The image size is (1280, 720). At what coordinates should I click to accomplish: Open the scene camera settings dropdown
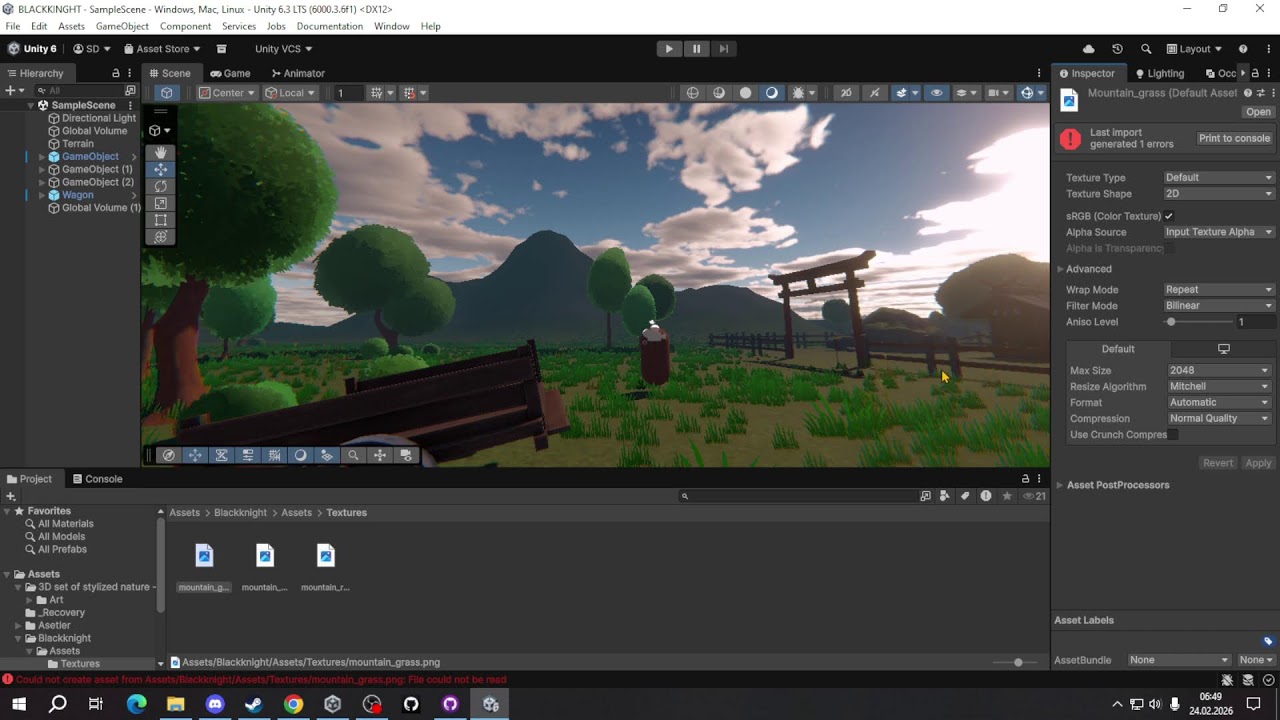[998, 93]
